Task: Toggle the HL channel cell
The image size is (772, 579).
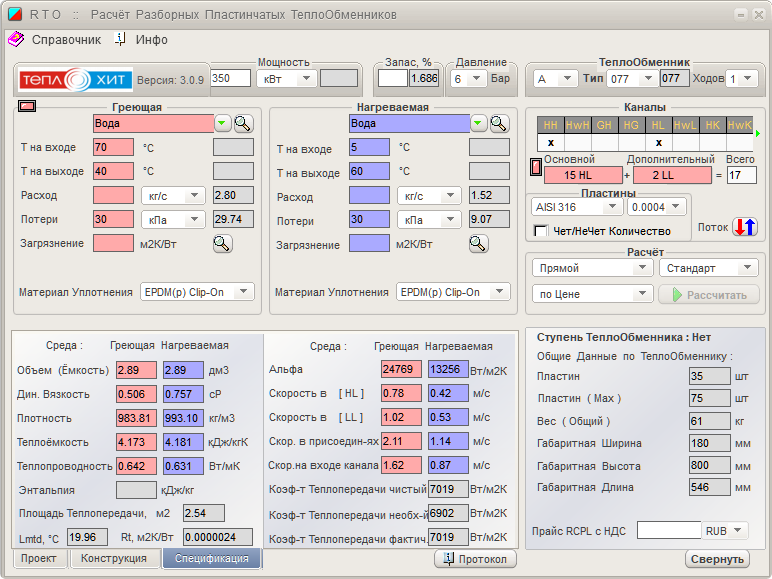Action: click(658, 142)
